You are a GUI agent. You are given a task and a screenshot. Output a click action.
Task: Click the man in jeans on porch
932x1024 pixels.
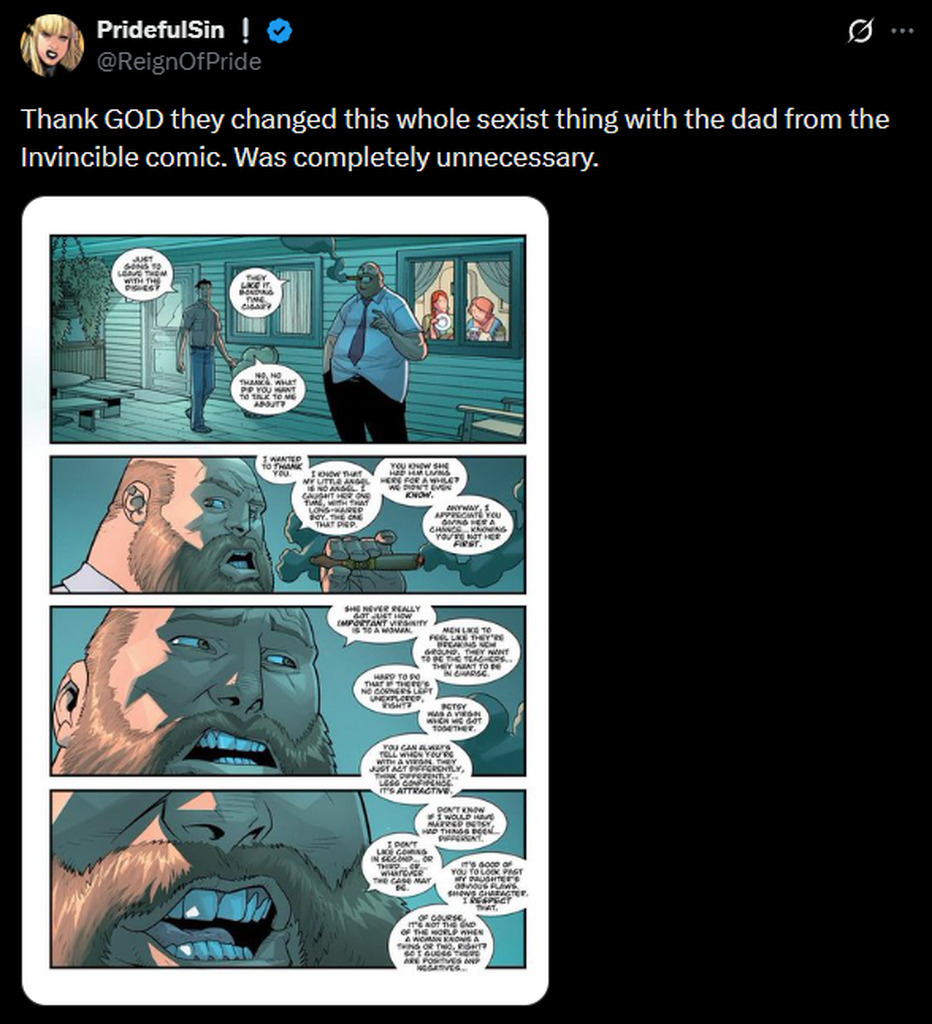(204, 355)
